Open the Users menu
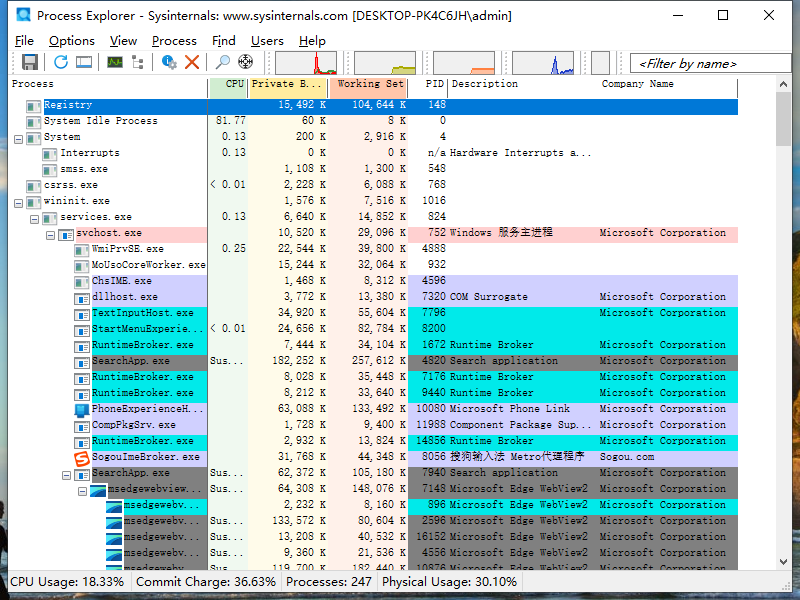 click(x=267, y=41)
